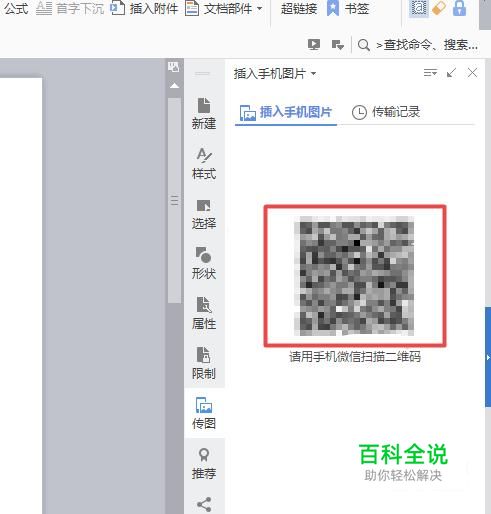The image size is (491, 514).
Task: Open the 属性 properties sidebar icon
Action: (204, 313)
